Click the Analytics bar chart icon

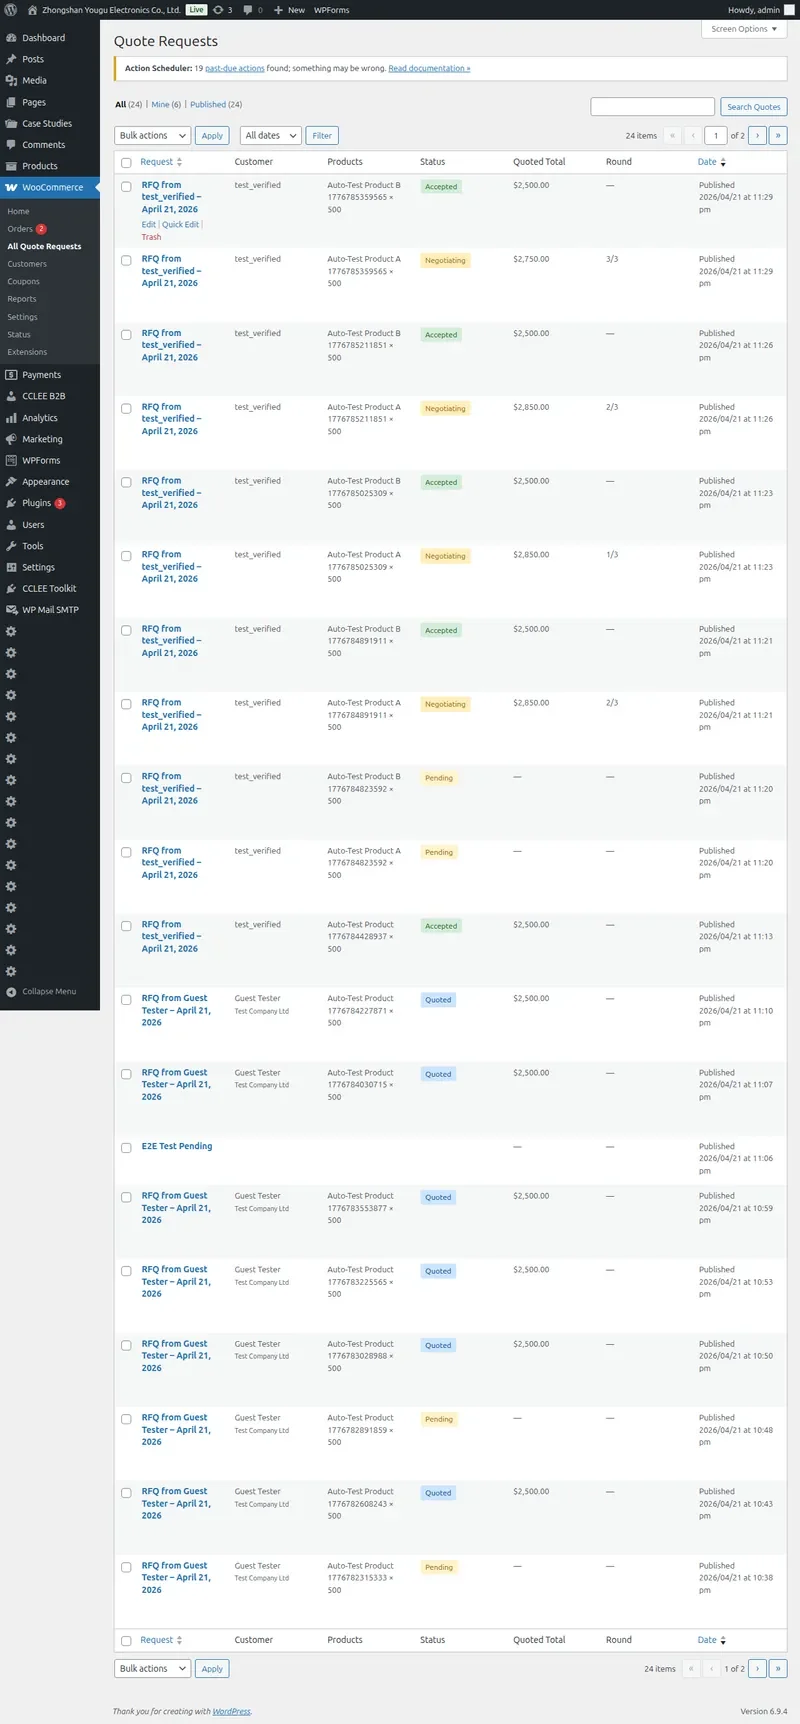[11, 418]
